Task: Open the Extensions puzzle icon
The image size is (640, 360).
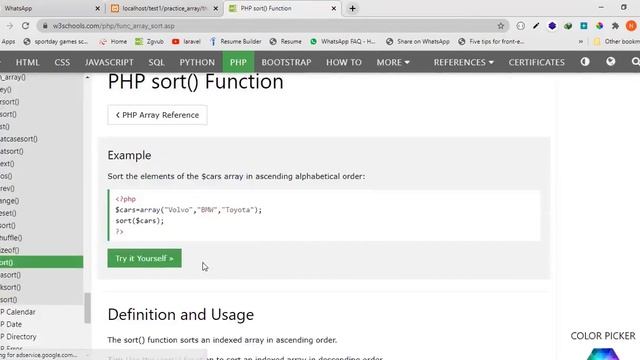Action: [615, 26]
